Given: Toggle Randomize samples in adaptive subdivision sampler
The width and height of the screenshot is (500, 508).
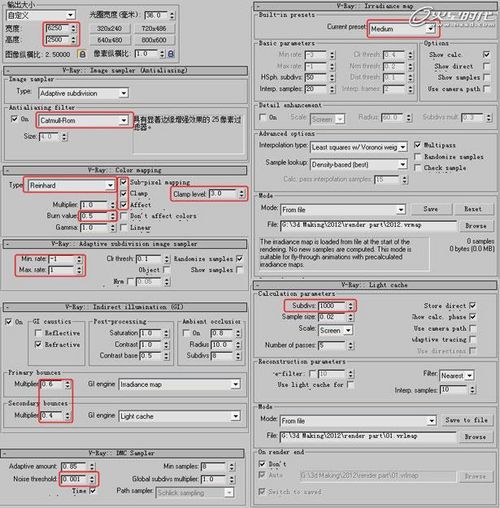Looking at the screenshot, I should pyautogui.click(x=239, y=259).
